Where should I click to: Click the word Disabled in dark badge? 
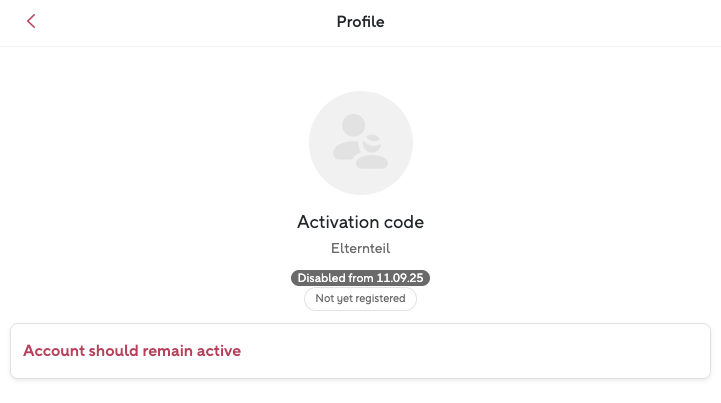click(x=321, y=278)
